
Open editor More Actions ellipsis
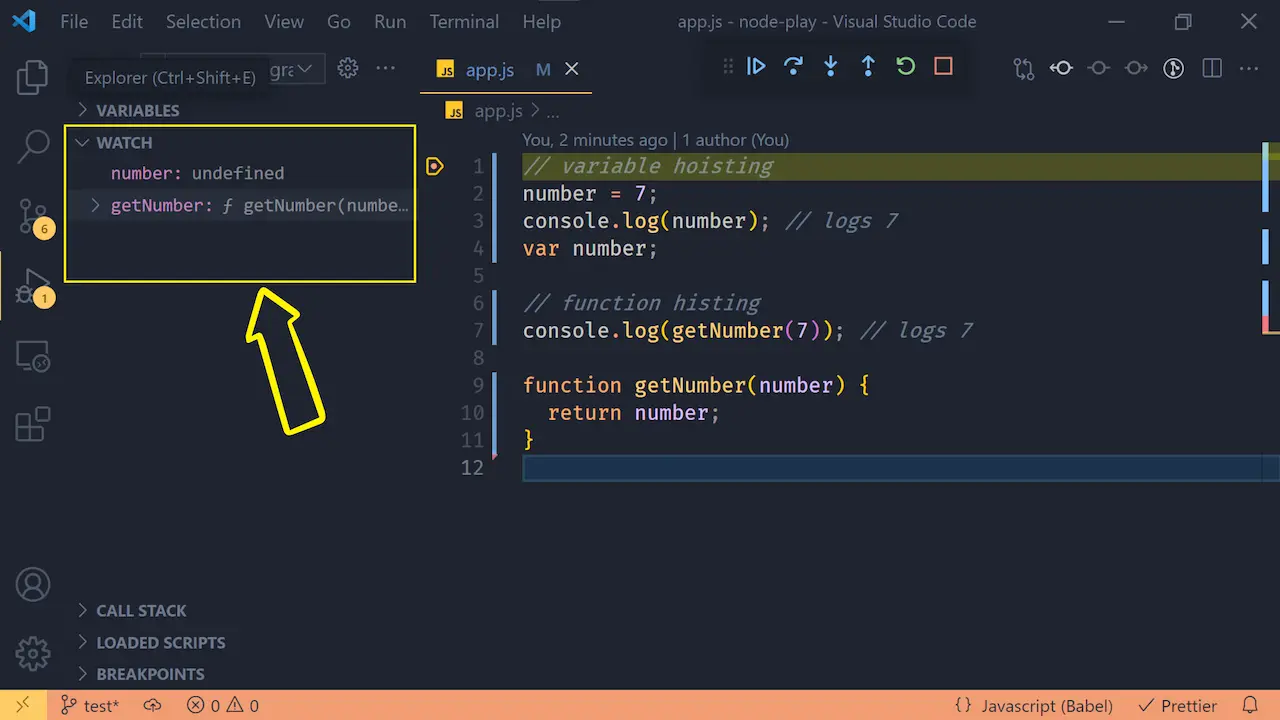tap(1249, 68)
